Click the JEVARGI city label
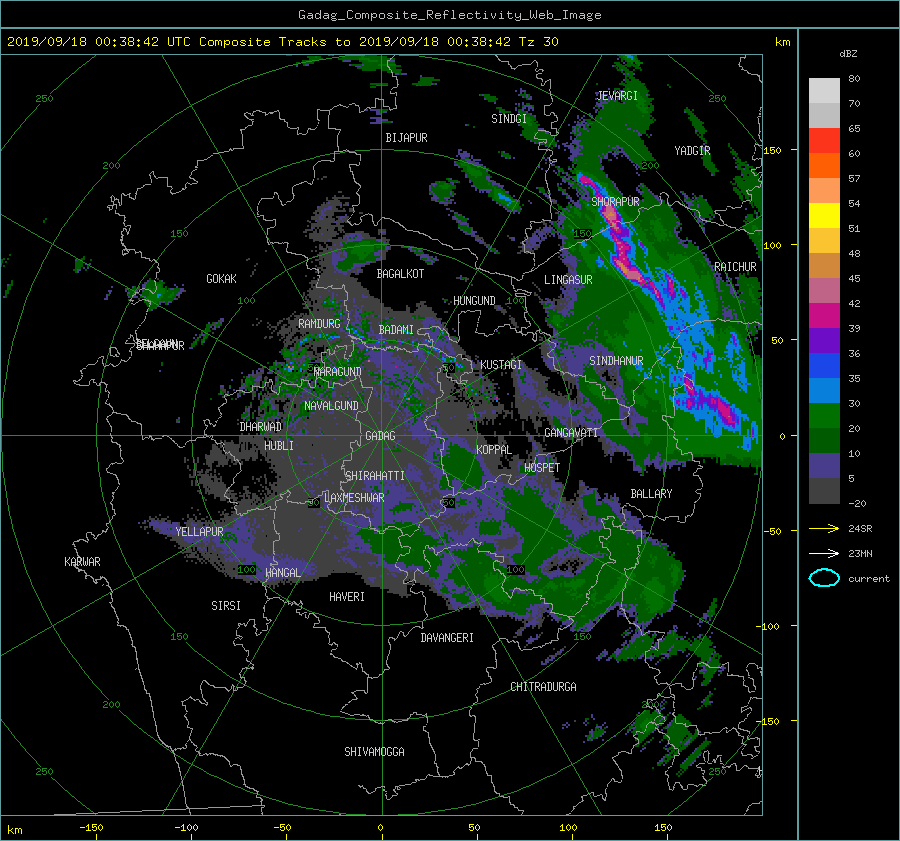 (617, 95)
